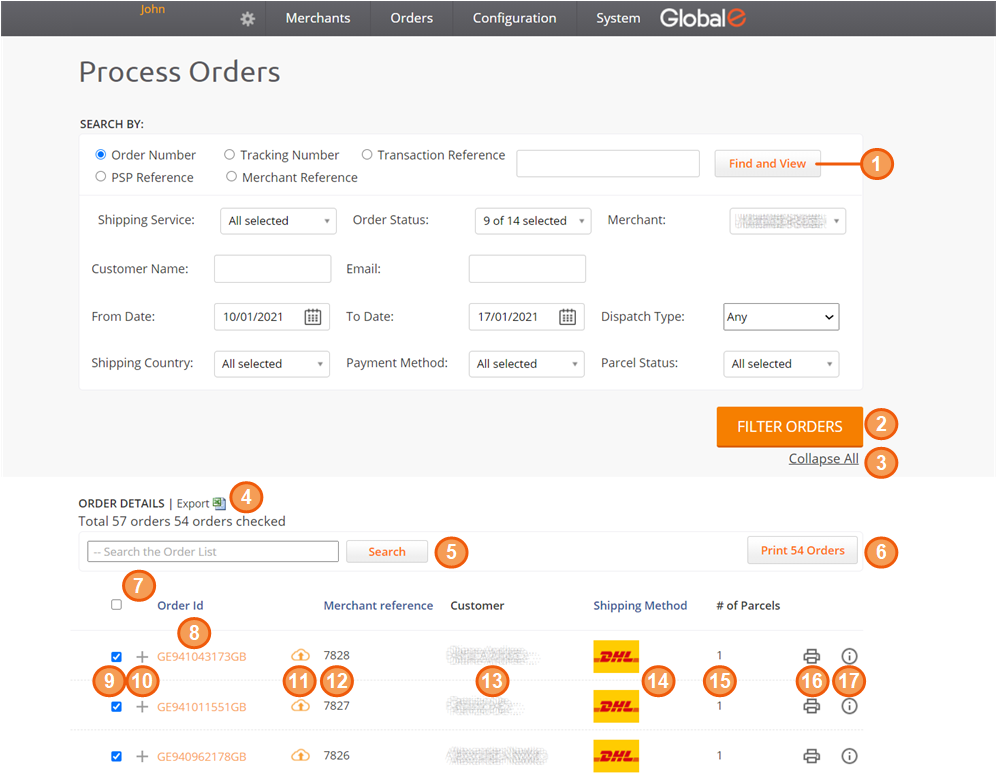997x780 pixels.
Task: Open the Dispatch Type dropdown
Action: click(x=780, y=317)
